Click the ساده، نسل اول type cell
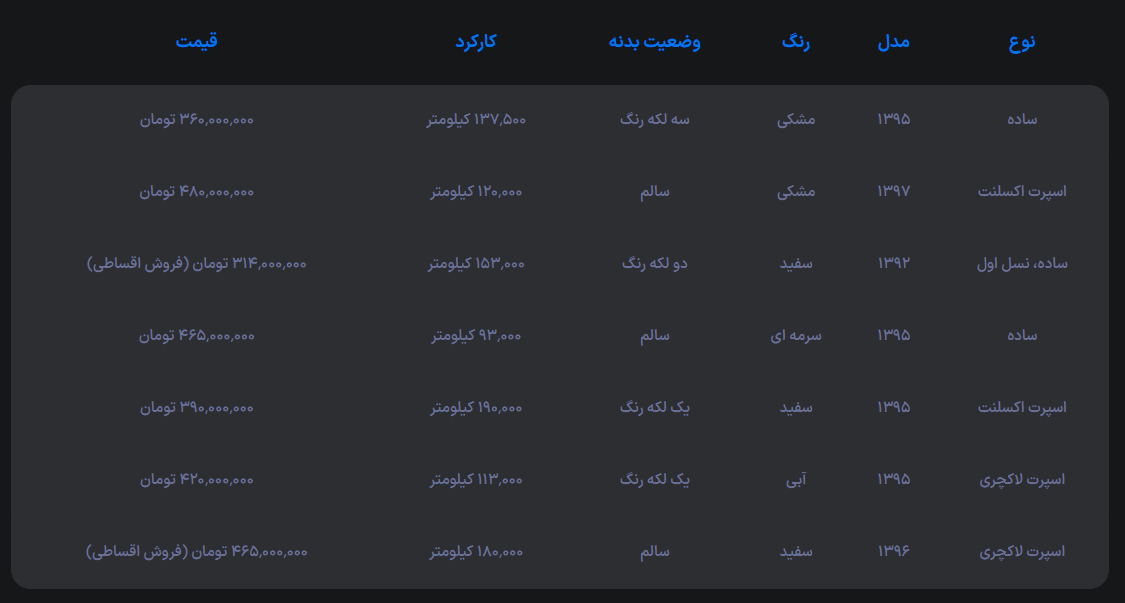Image resolution: width=1125 pixels, height=603 pixels. [1021, 263]
